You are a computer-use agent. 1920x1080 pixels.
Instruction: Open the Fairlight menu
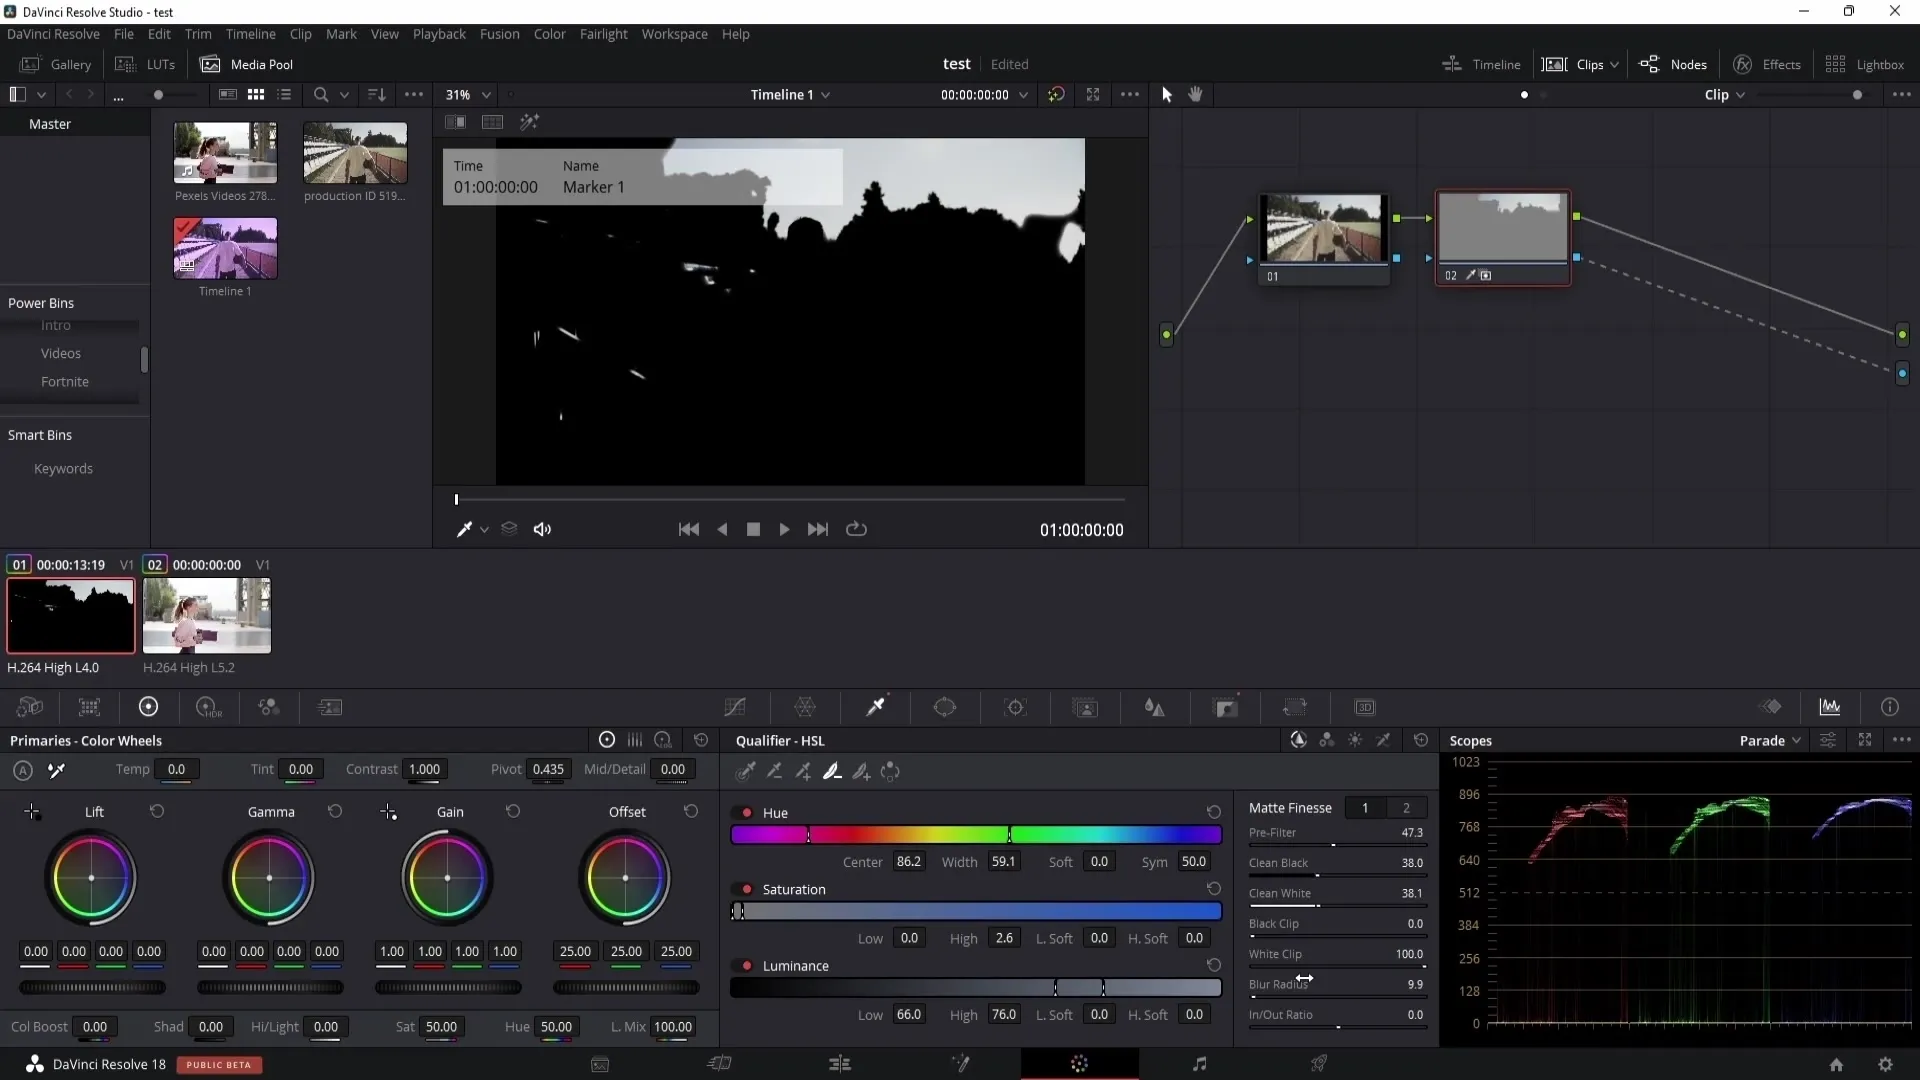(x=603, y=34)
